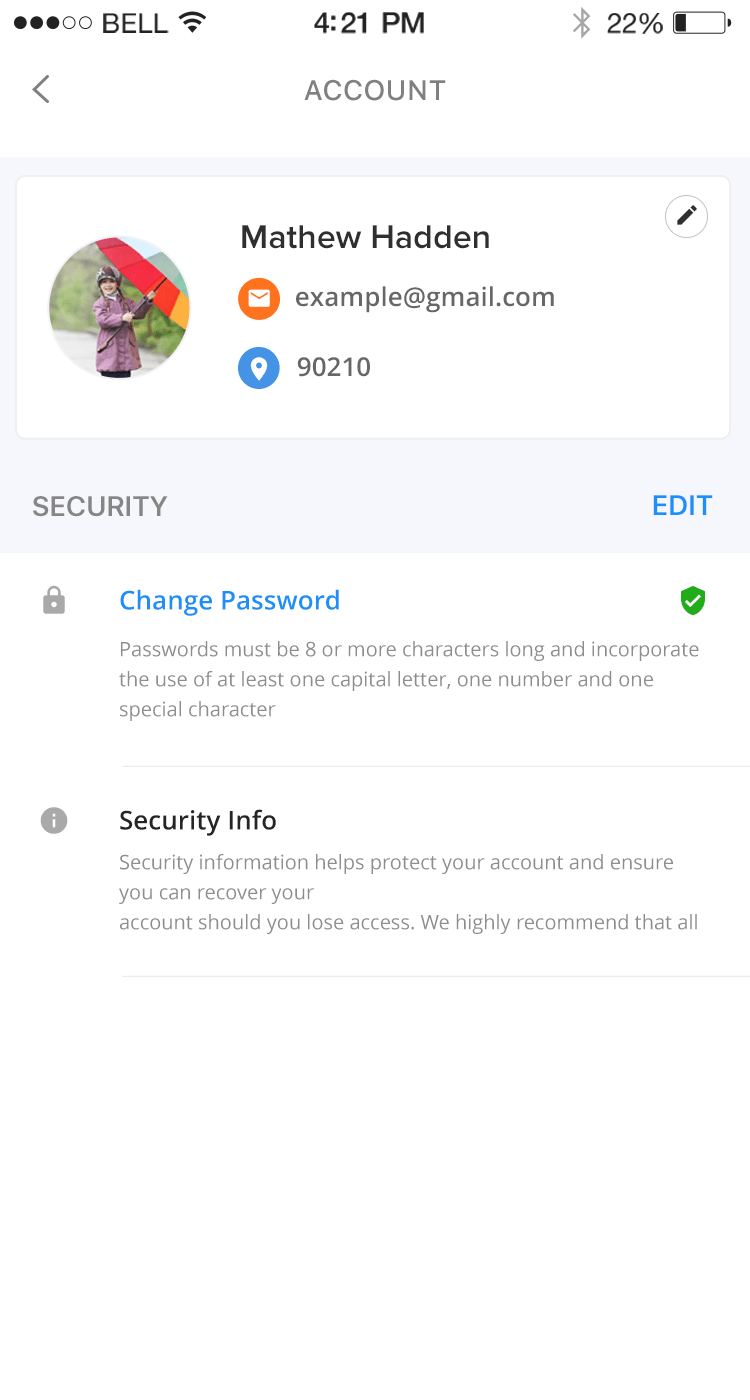Tap the Wi-Fi signal icon
The height and width of the screenshot is (1400, 750).
coord(191,22)
